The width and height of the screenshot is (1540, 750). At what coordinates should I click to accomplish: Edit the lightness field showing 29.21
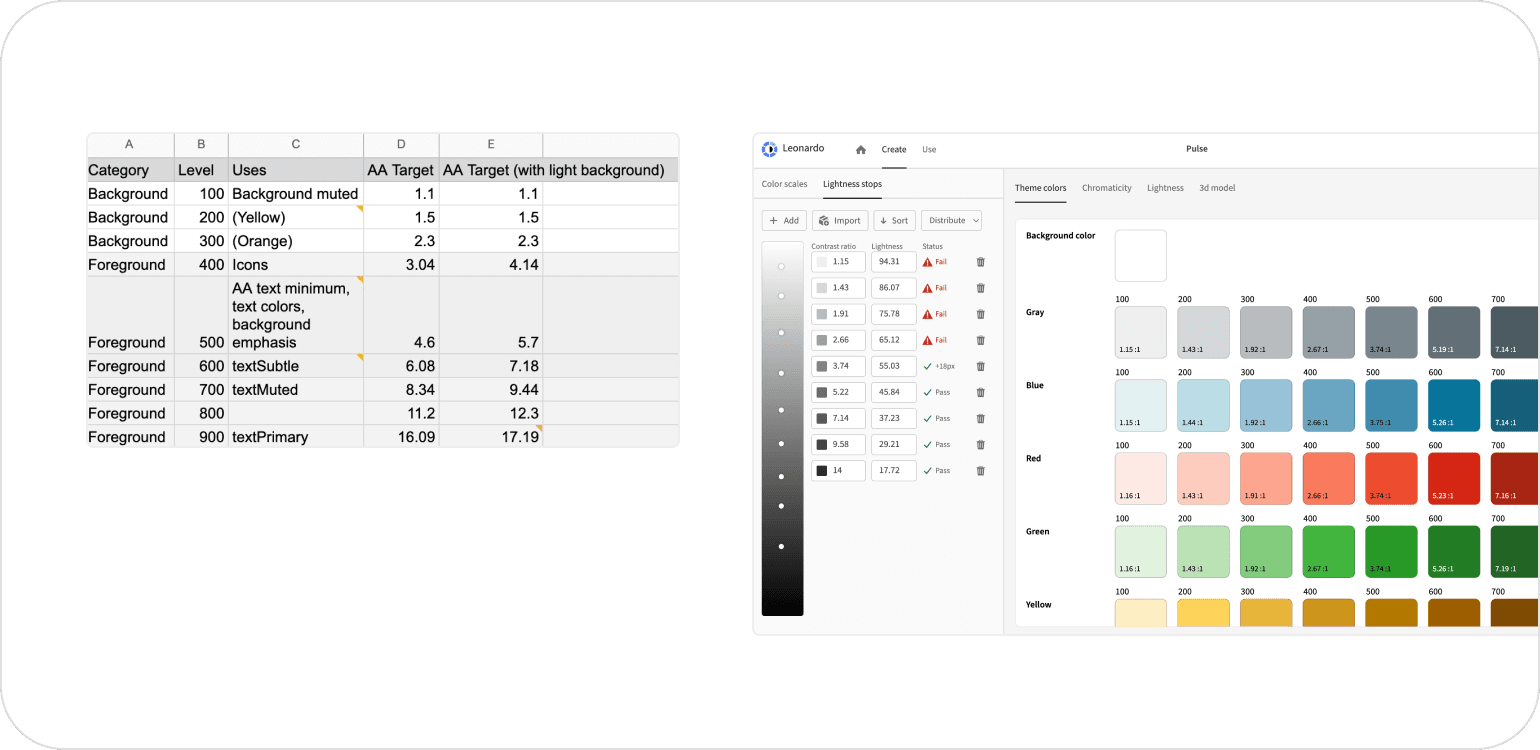894,444
